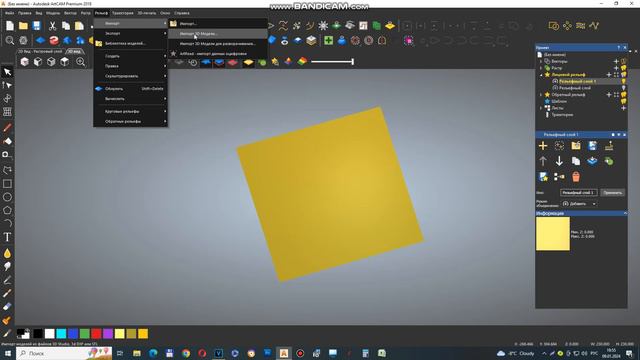The image size is (640, 360).
Task: Pick the red color swatch
Action: 96,334
